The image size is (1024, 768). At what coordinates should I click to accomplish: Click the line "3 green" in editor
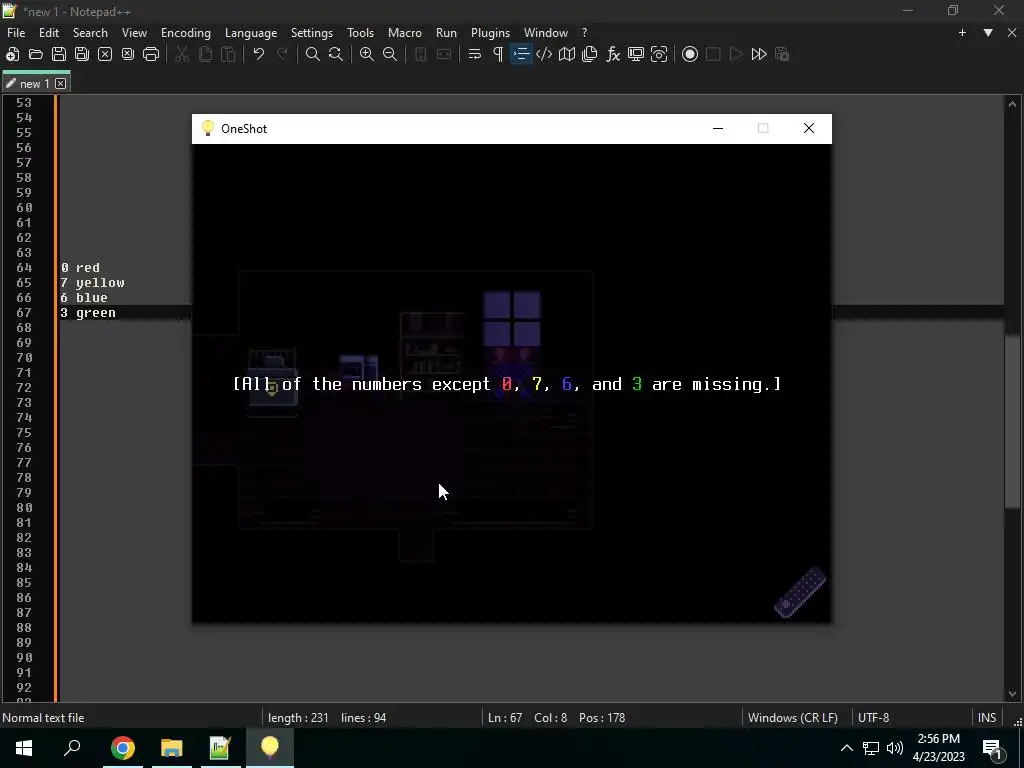pos(88,313)
